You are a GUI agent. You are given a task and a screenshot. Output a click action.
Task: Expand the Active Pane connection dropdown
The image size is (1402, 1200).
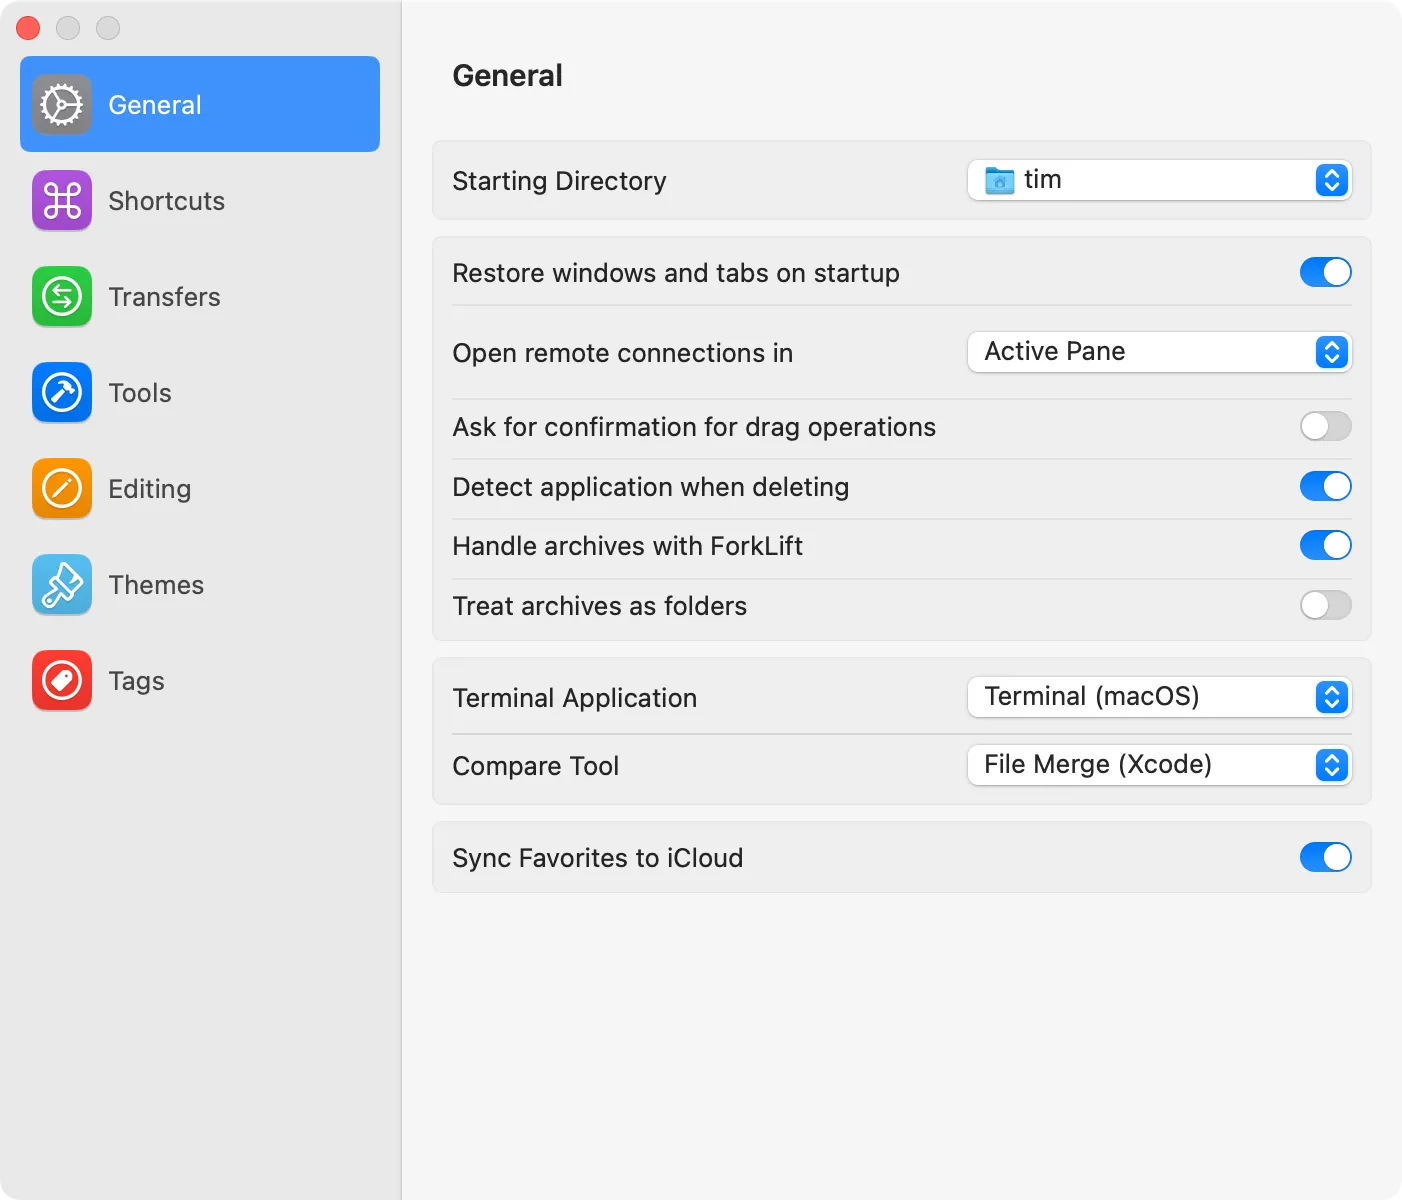pos(1159,352)
